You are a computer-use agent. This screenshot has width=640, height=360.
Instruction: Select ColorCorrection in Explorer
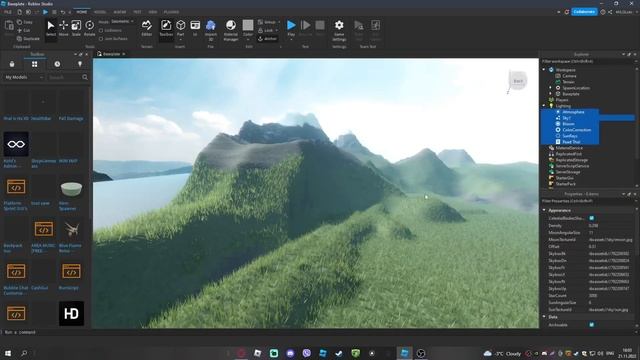pyautogui.click(x=576, y=130)
